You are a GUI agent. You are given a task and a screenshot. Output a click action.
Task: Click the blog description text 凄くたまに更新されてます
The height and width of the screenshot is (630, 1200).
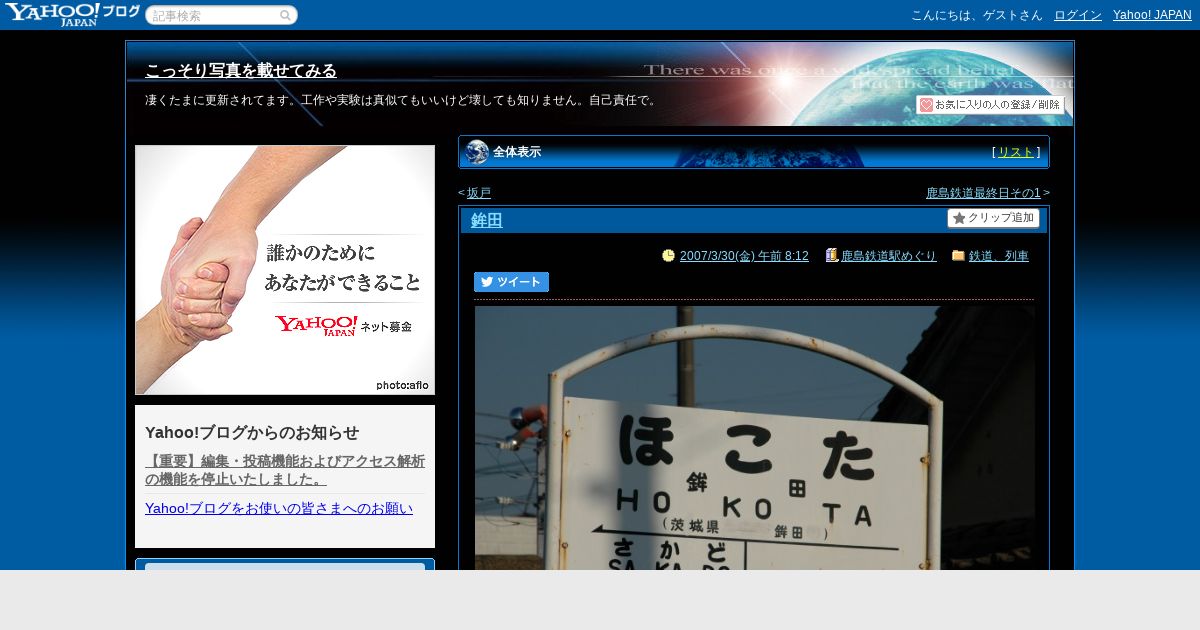point(402,100)
